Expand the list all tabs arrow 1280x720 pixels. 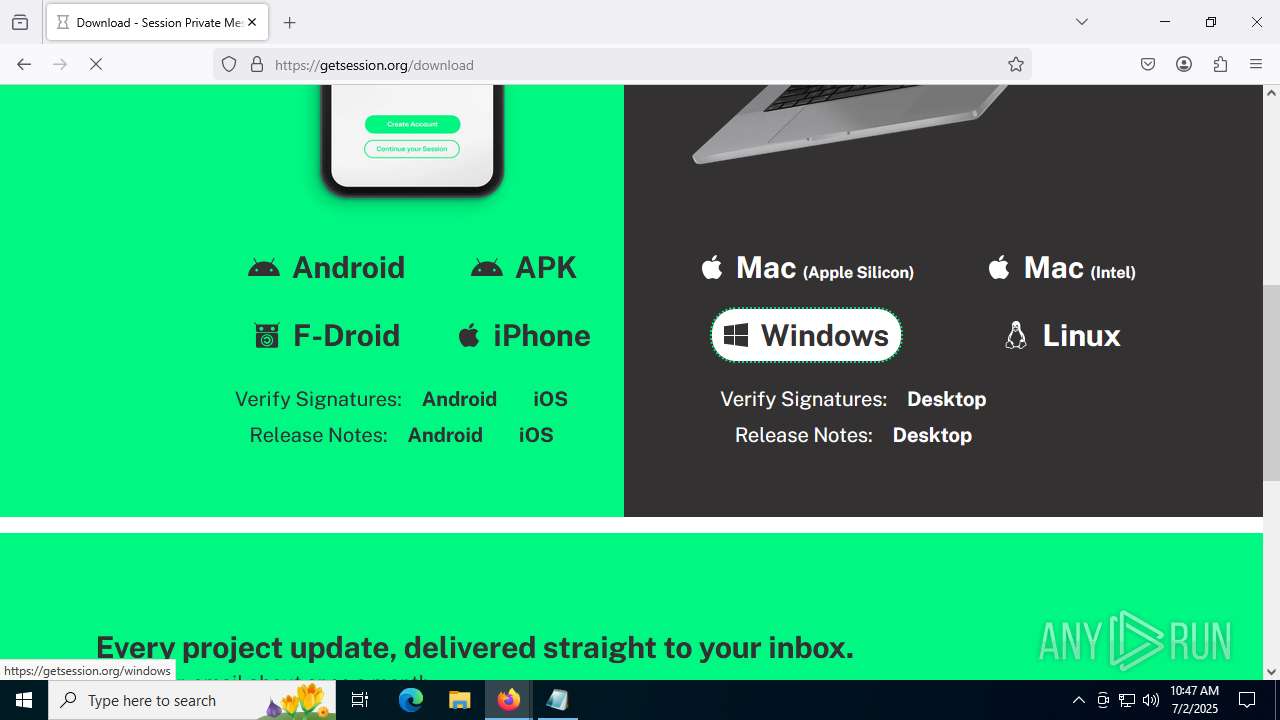(1081, 22)
